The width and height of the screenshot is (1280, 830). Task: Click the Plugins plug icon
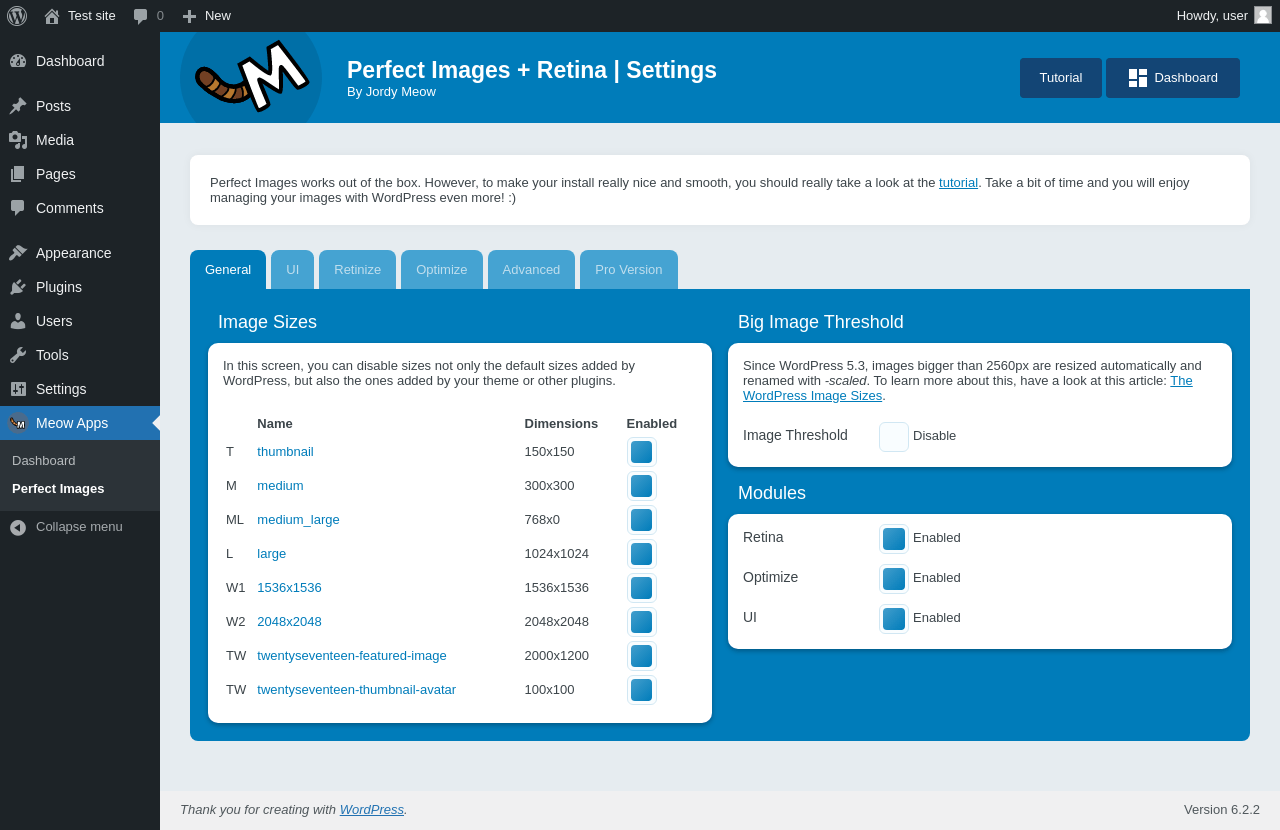[x=18, y=287]
